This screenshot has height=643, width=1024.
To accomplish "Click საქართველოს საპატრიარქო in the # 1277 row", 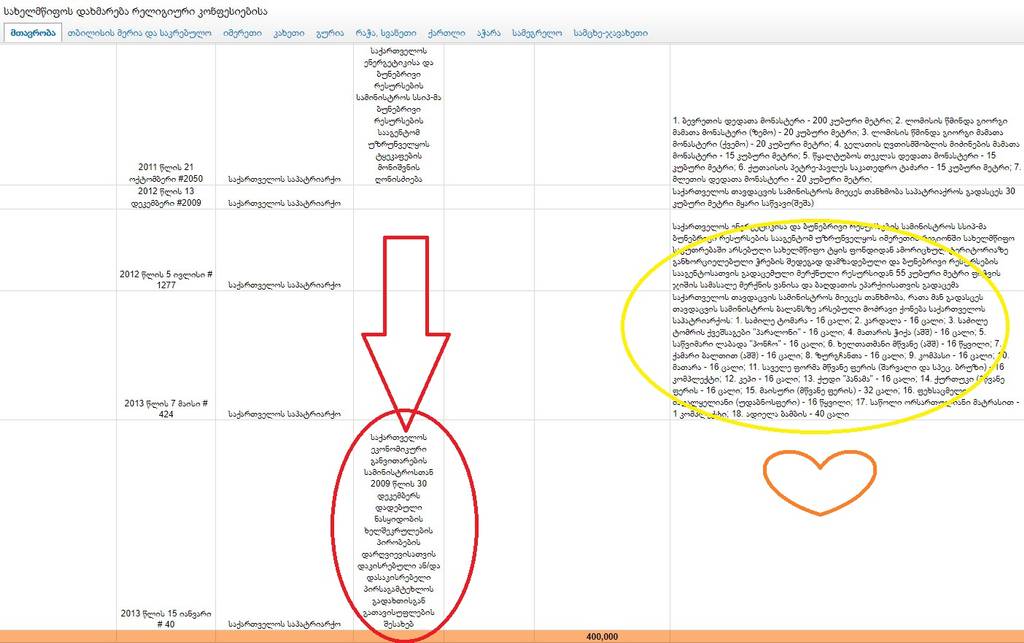I will pyautogui.click(x=285, y=285).
